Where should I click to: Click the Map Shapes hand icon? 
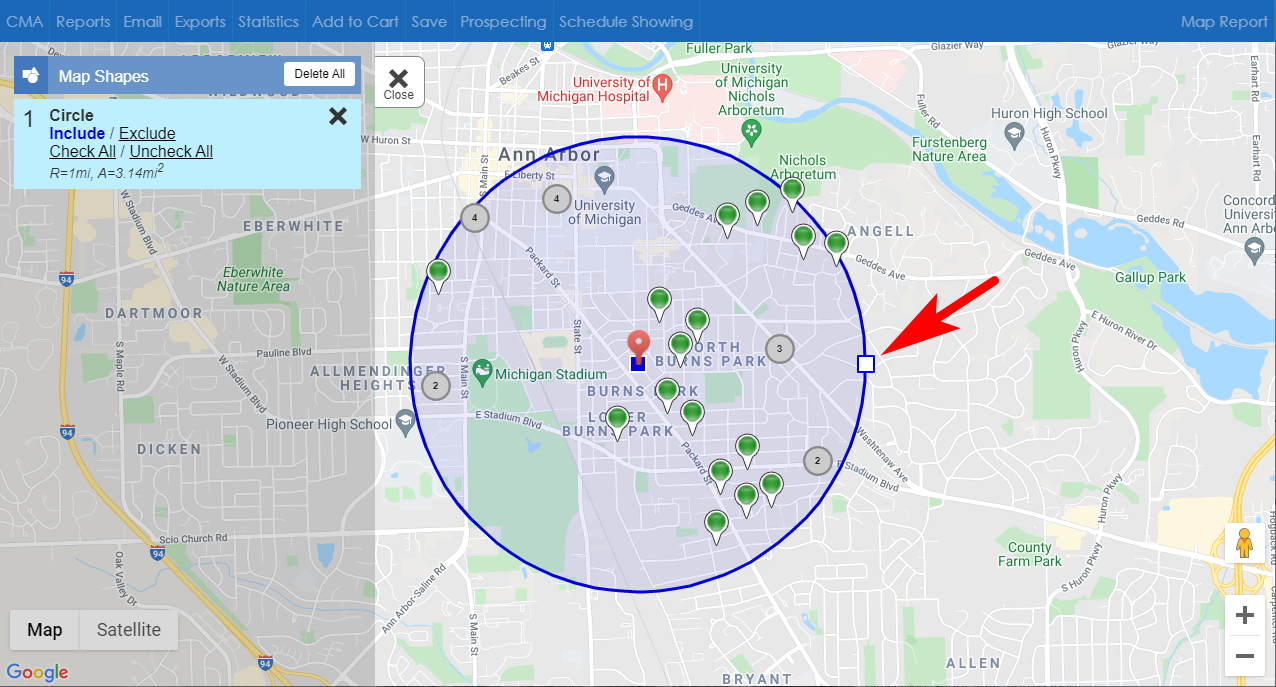[31, 75]
